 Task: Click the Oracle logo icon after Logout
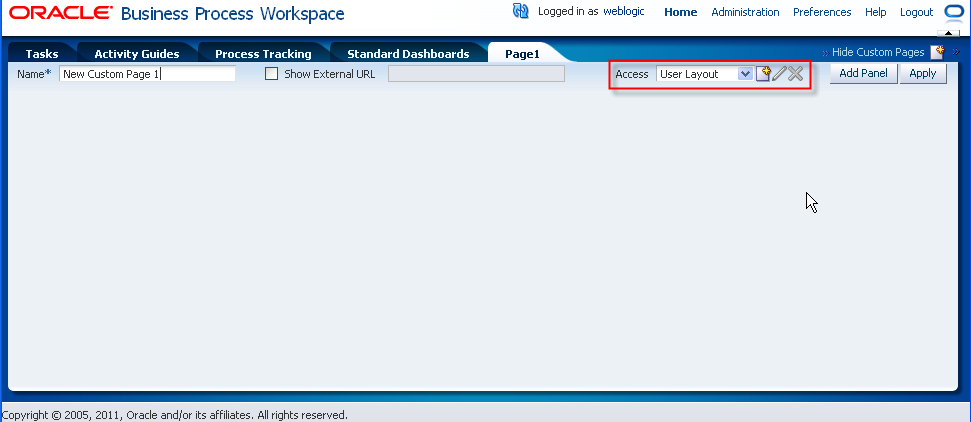(952, 12)
